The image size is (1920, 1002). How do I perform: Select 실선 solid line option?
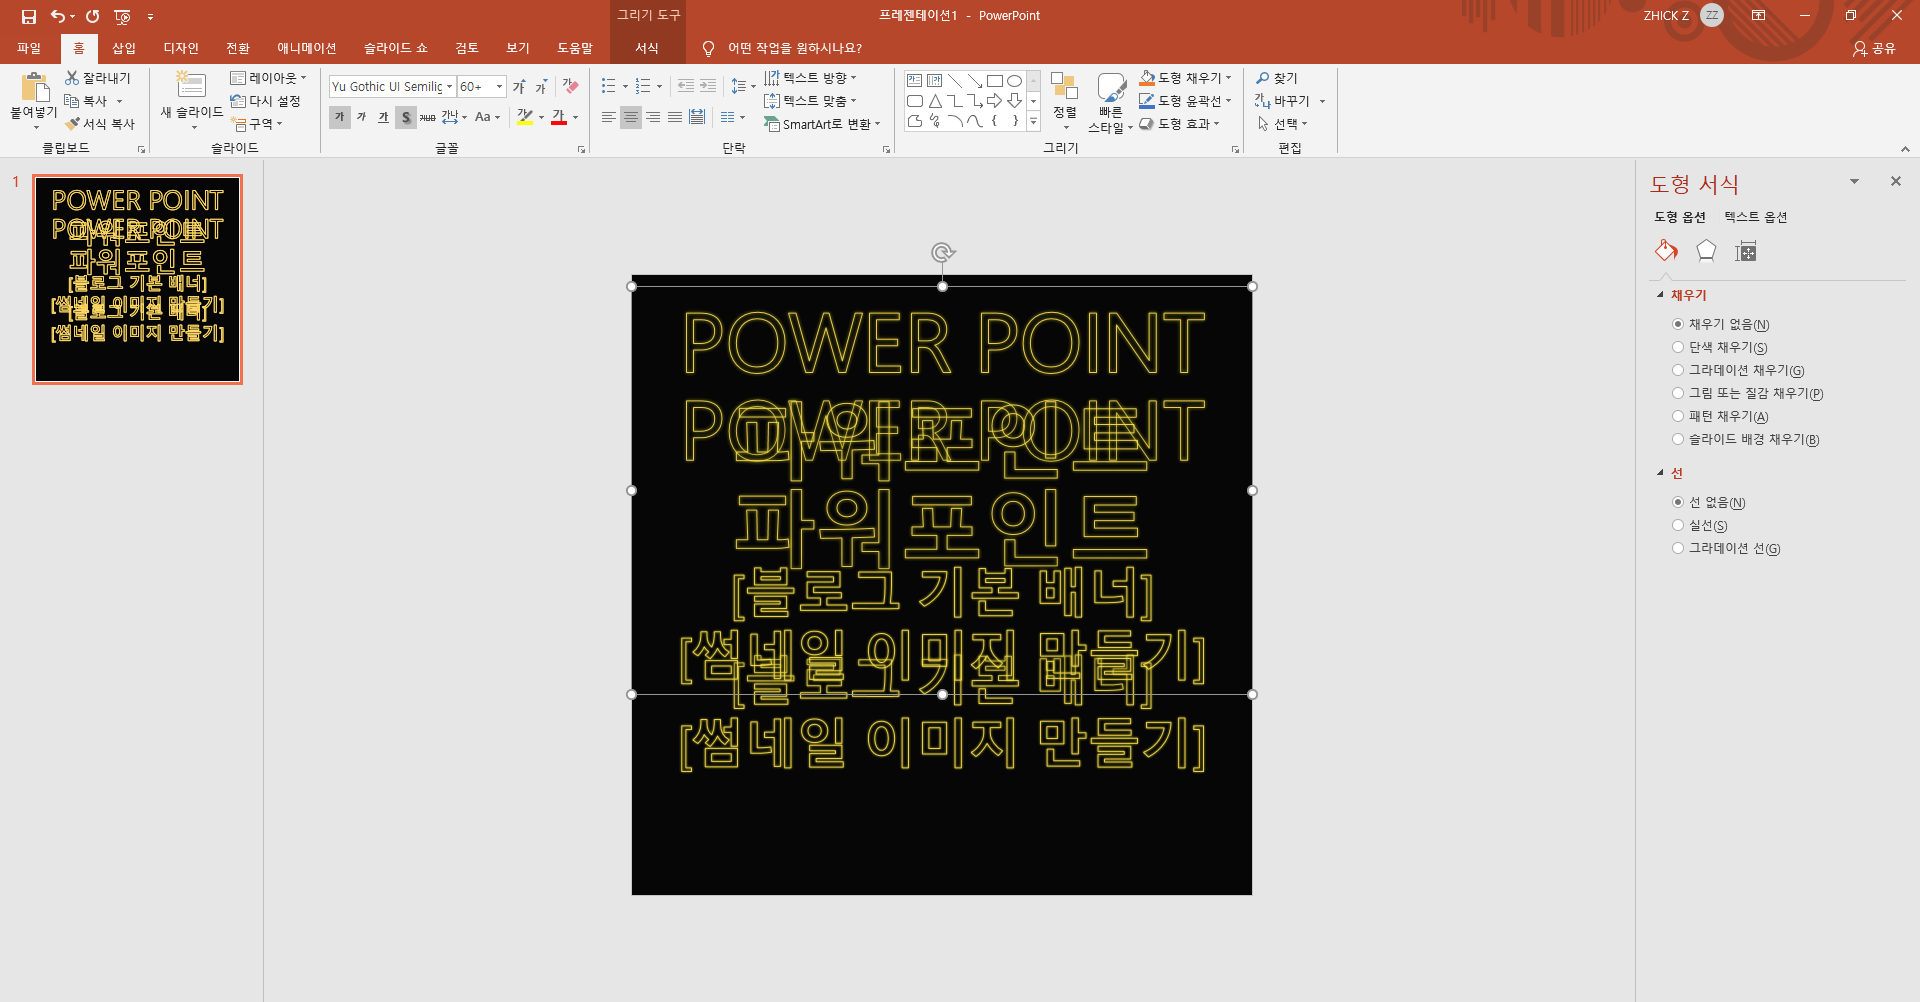(1699, 525)
